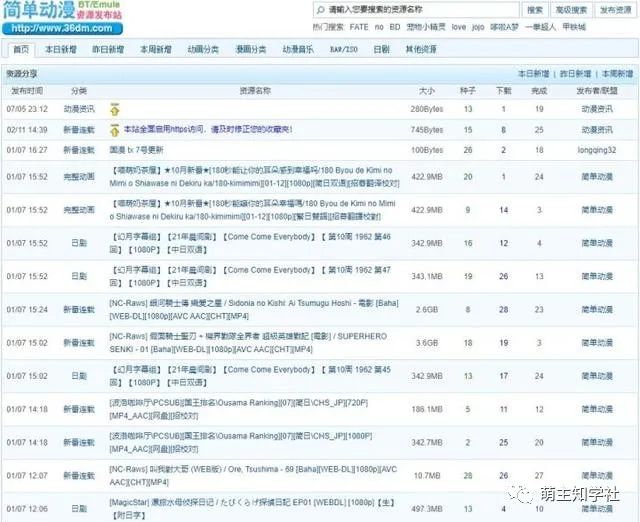640x522 pixels.
Task: Sort by the 大小 column header
Action: point(427,91)
